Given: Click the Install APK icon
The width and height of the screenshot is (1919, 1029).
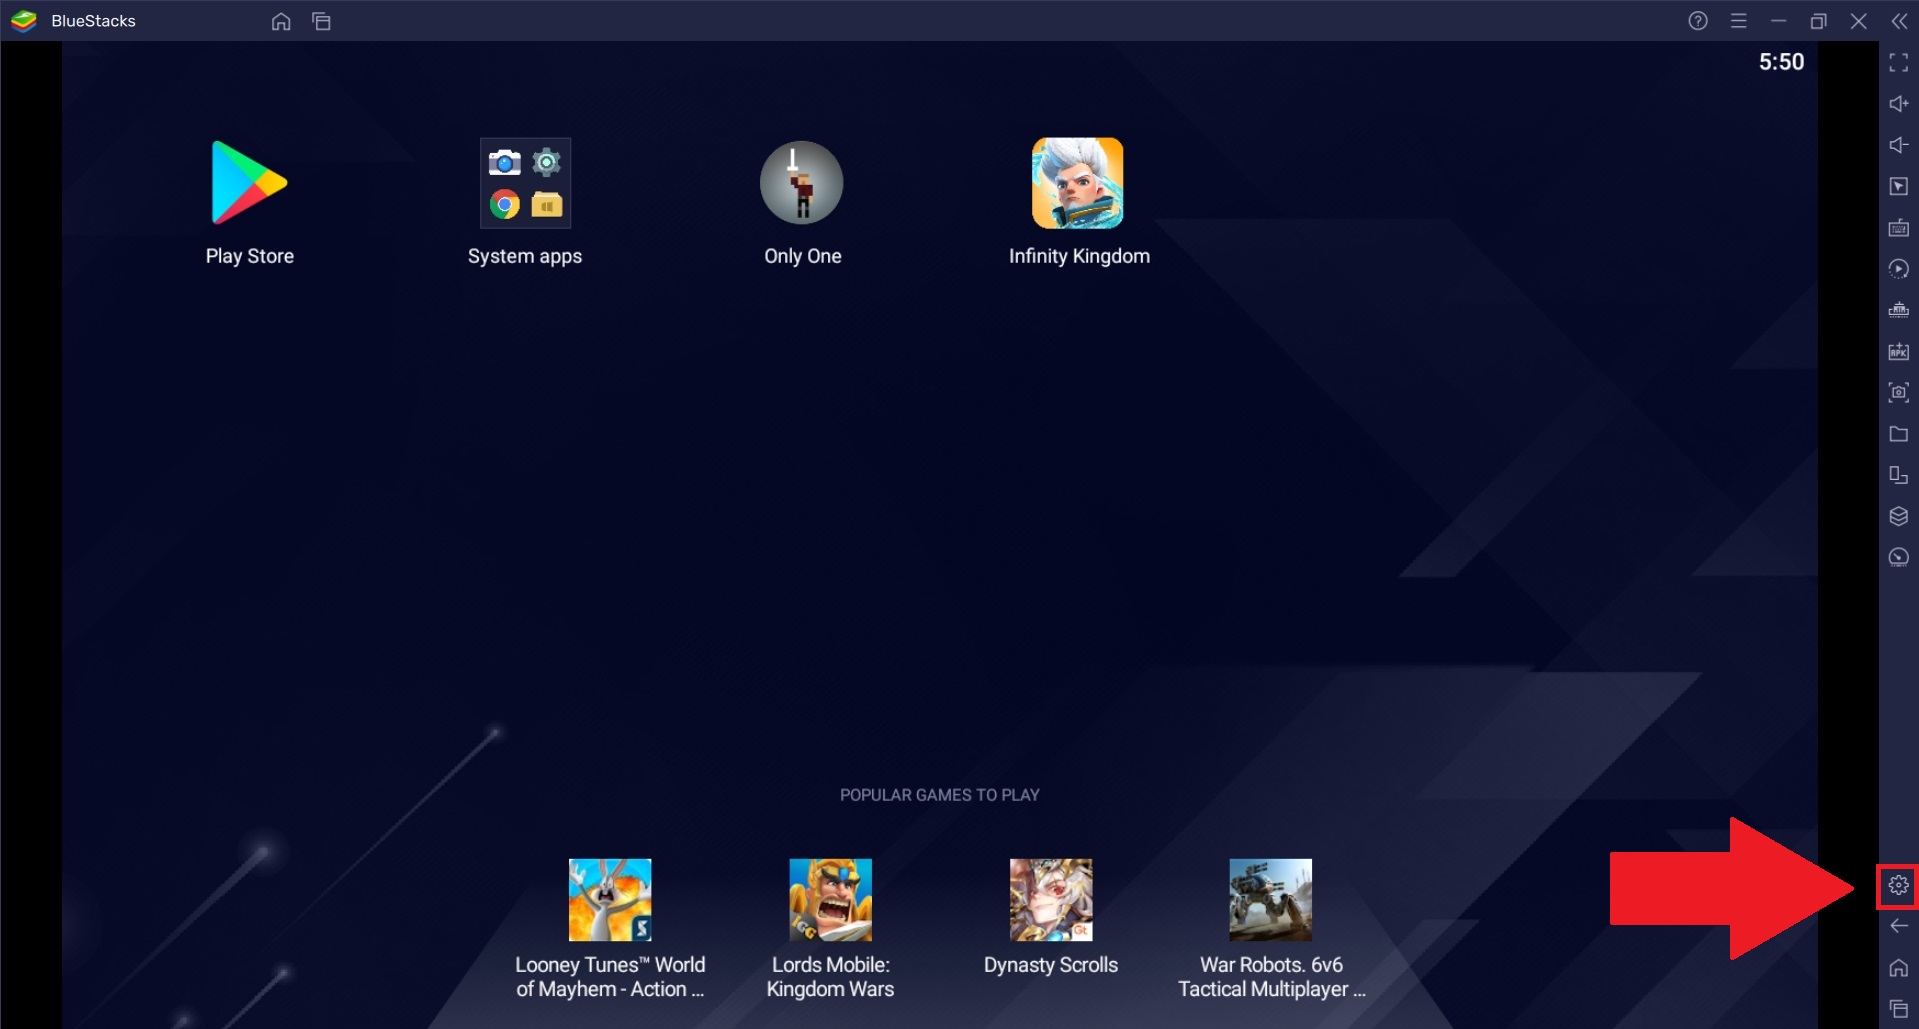Looking at the screenshot, I should click(1899, 352).
